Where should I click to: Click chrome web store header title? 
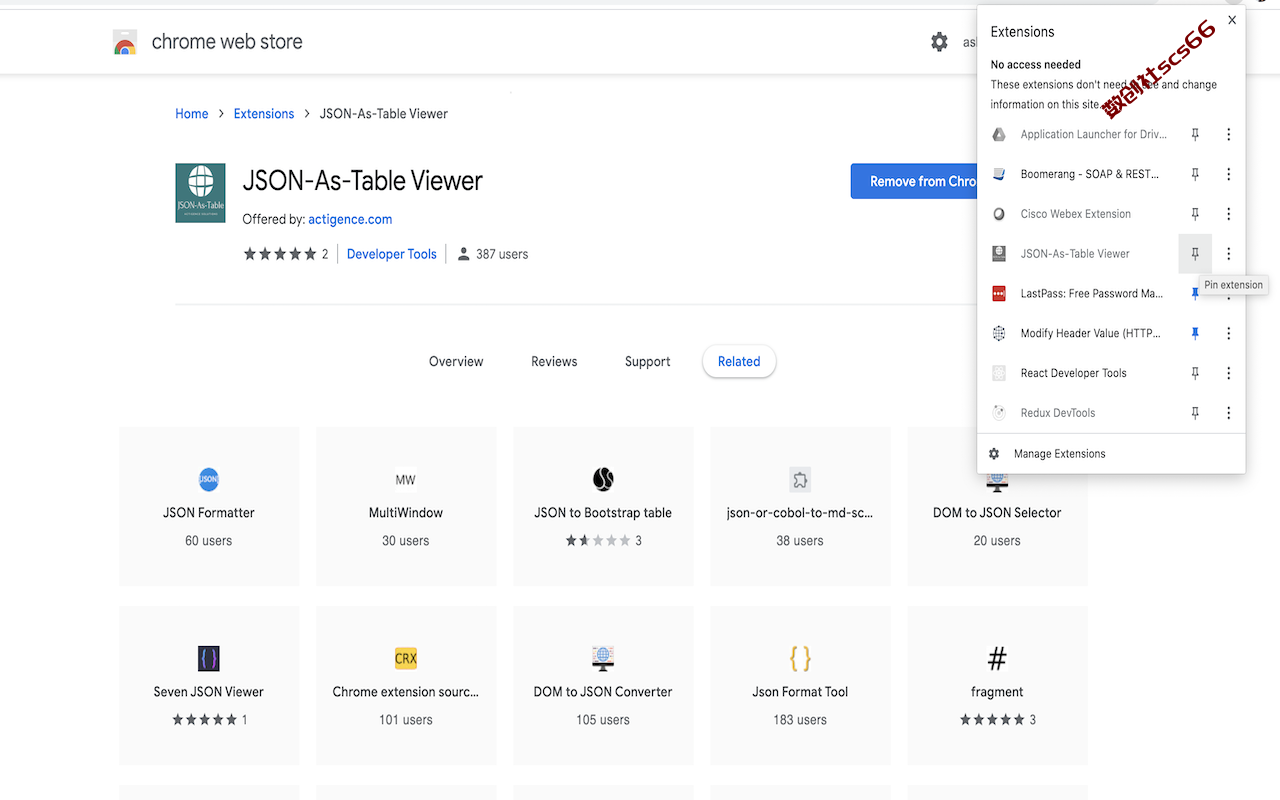(x=227, y=42)
